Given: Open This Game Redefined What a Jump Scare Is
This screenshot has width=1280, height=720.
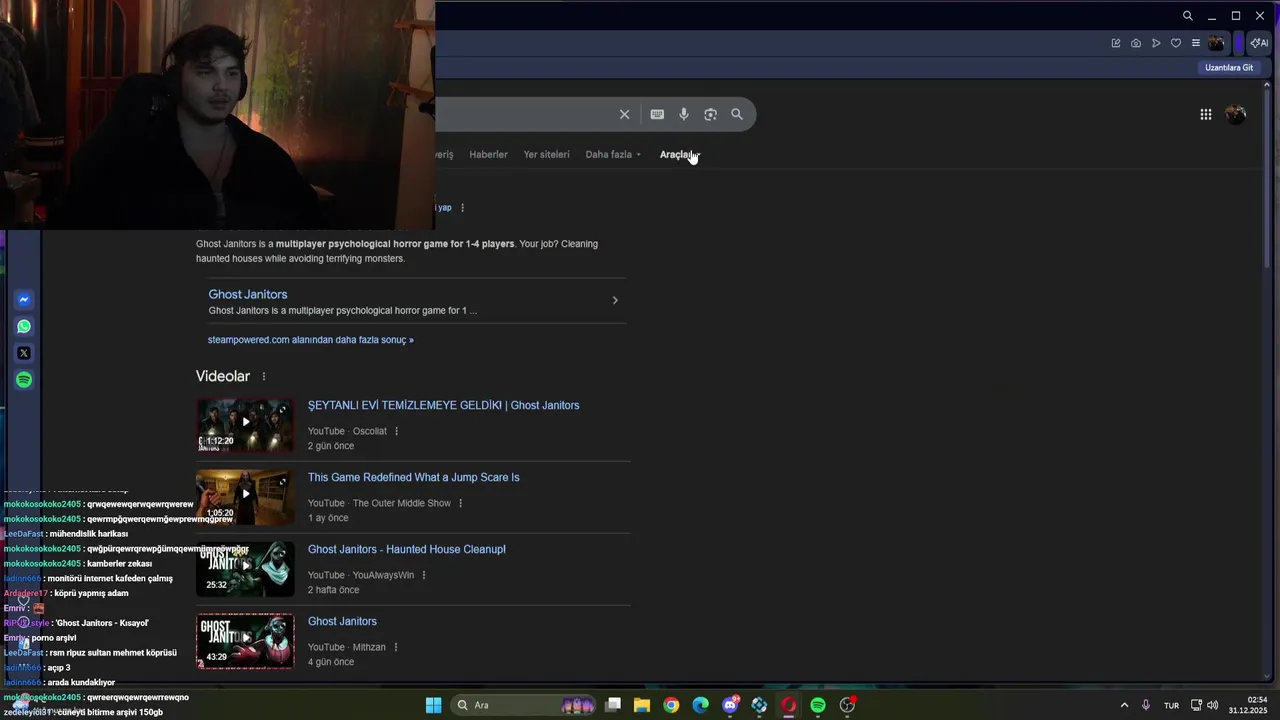Looking at the screenshot, I should point(413,477).
